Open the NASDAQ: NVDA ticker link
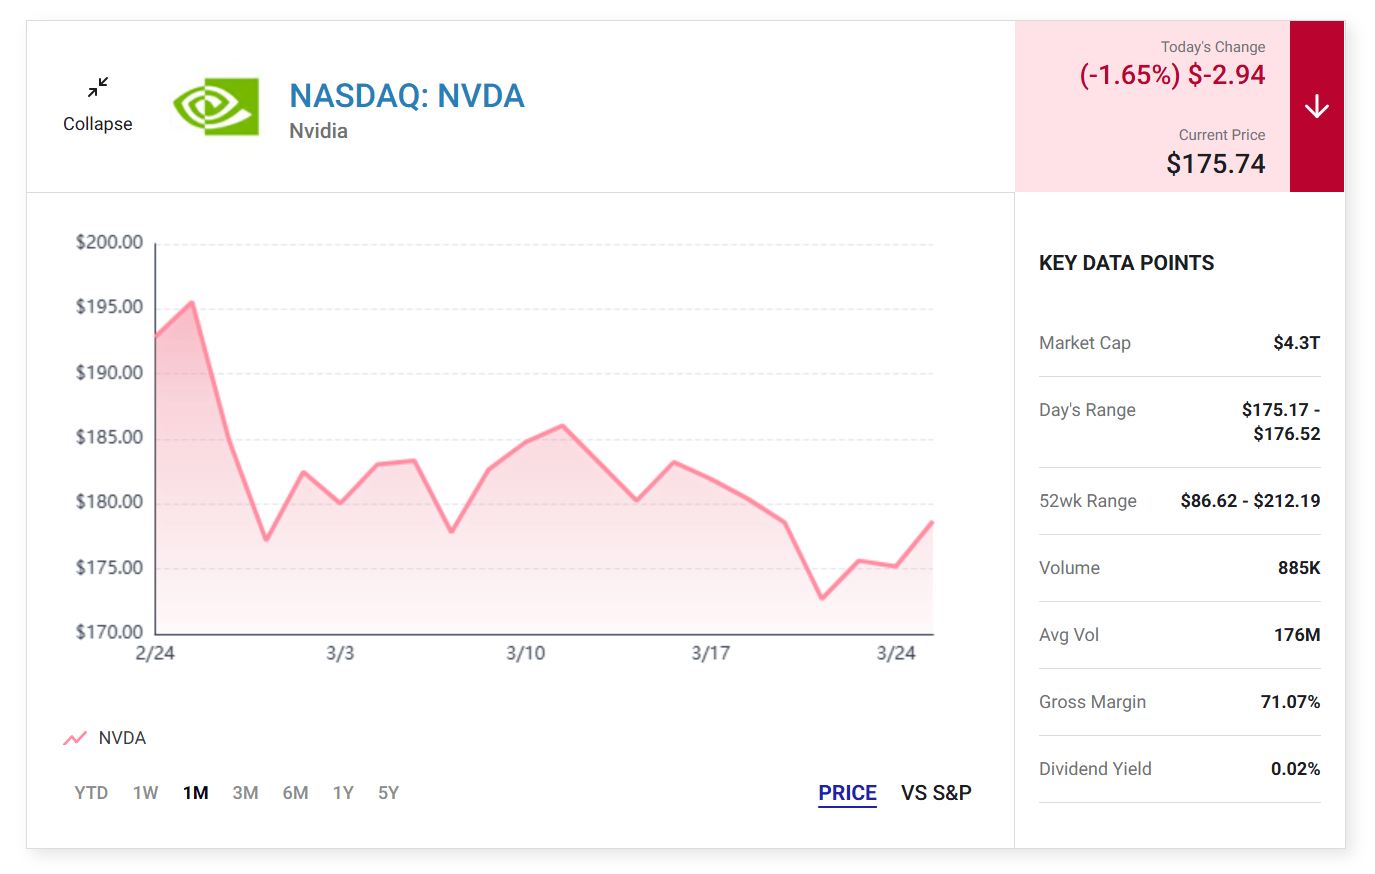This screenshot has height=874, width=1375. [406, 96]
